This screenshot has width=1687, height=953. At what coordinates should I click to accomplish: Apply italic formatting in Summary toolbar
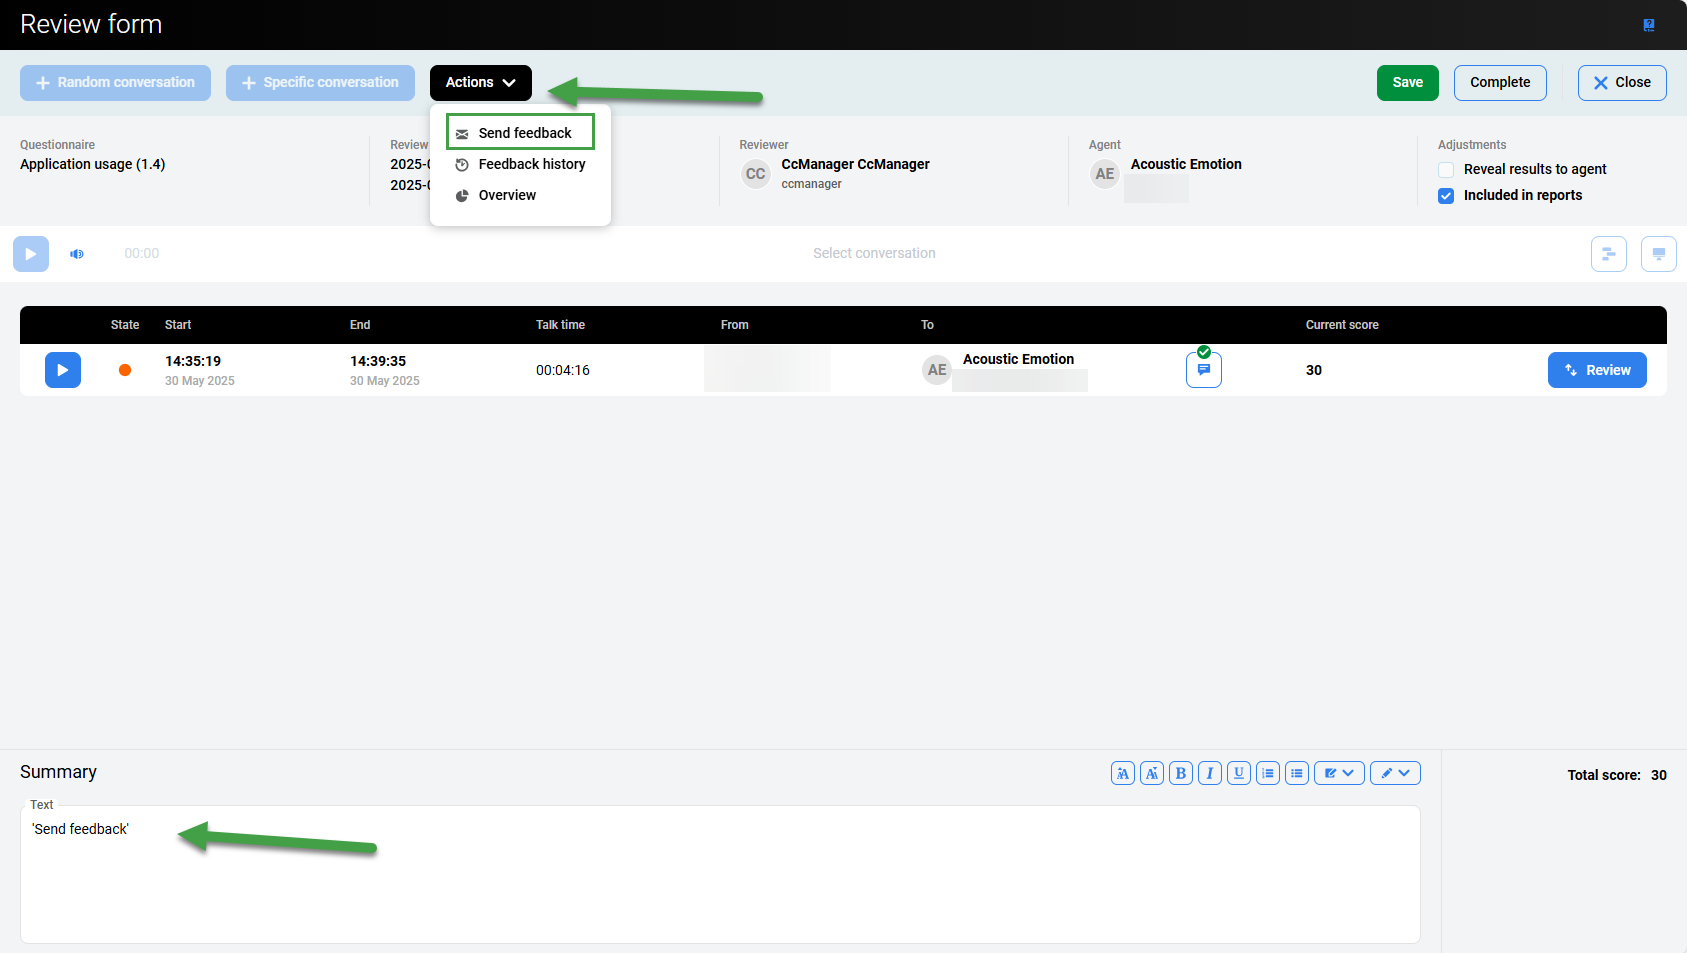[1209, 773]
